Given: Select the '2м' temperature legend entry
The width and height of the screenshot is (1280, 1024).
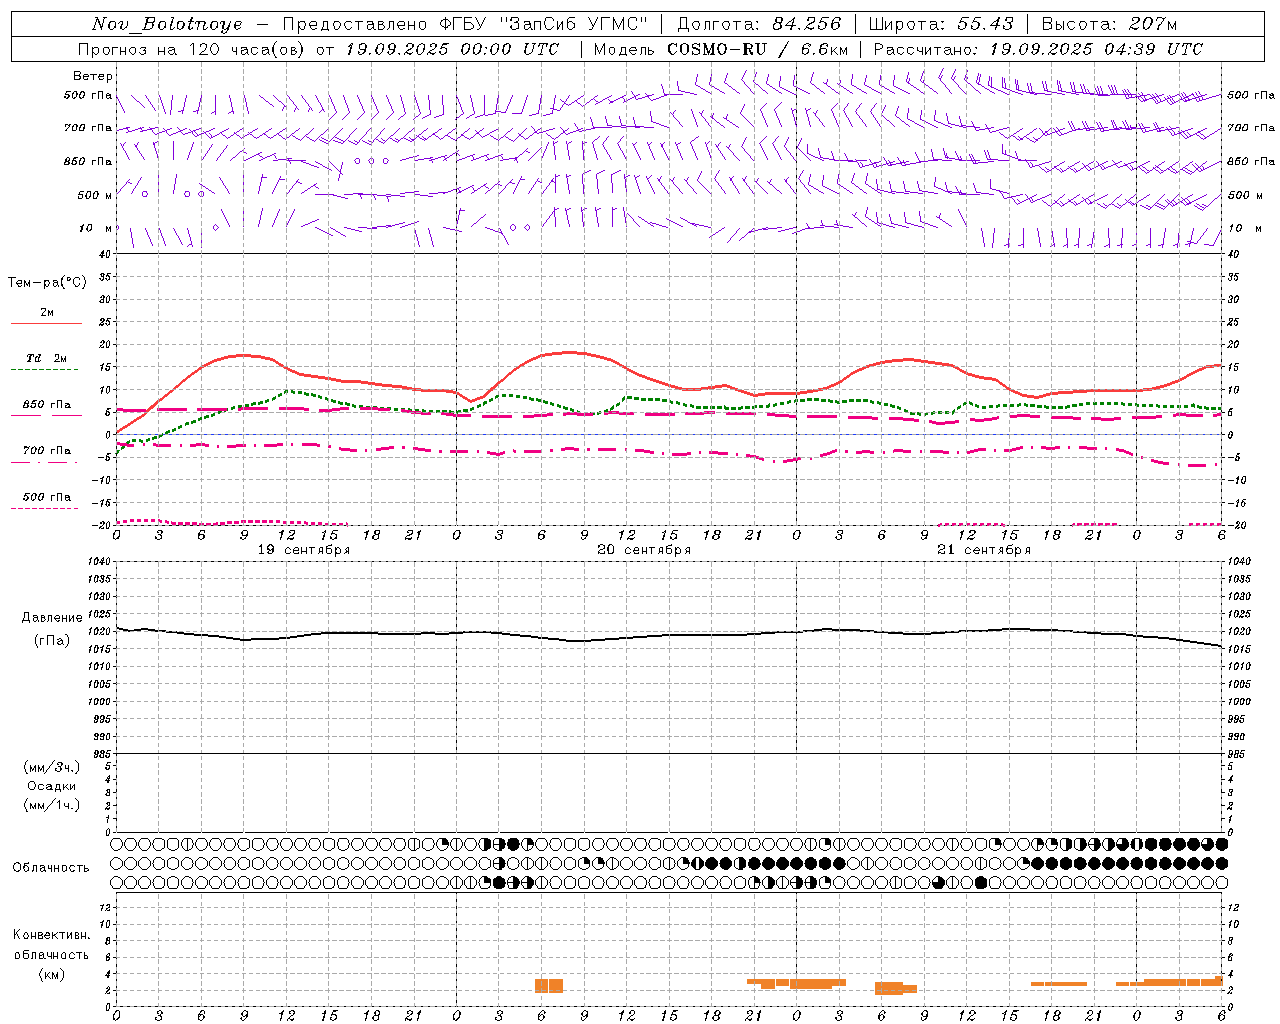Looking at the screenshot, I should point(47,312).
